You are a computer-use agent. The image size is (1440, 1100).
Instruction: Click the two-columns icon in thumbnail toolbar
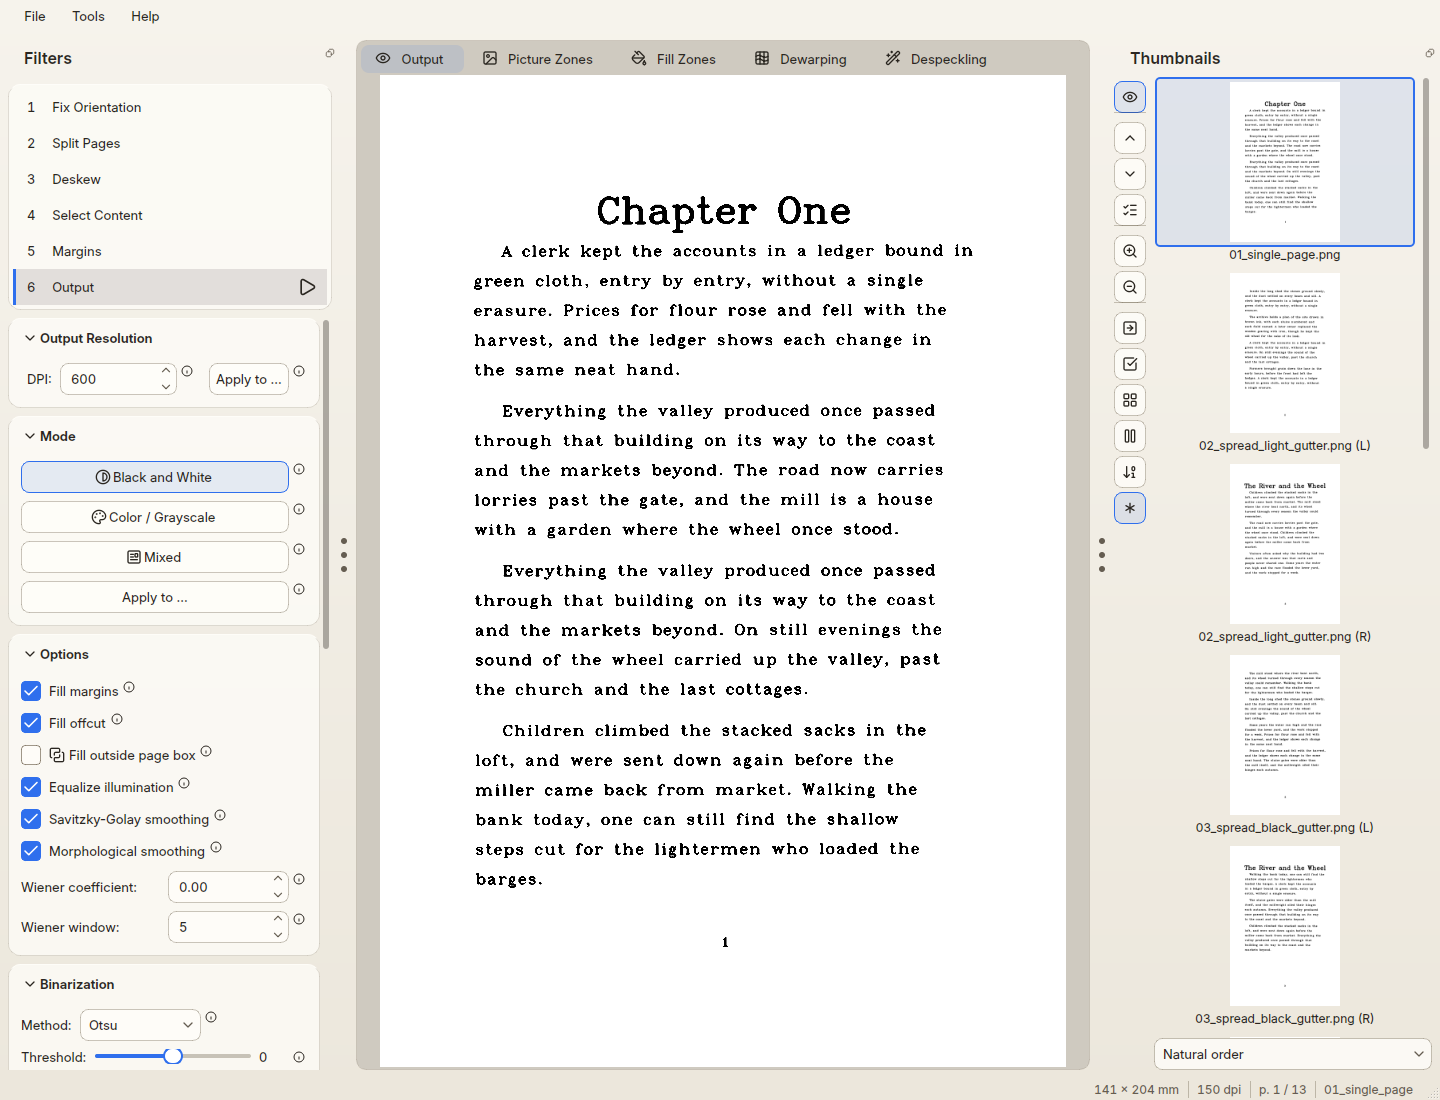(x=1130, y=436)
